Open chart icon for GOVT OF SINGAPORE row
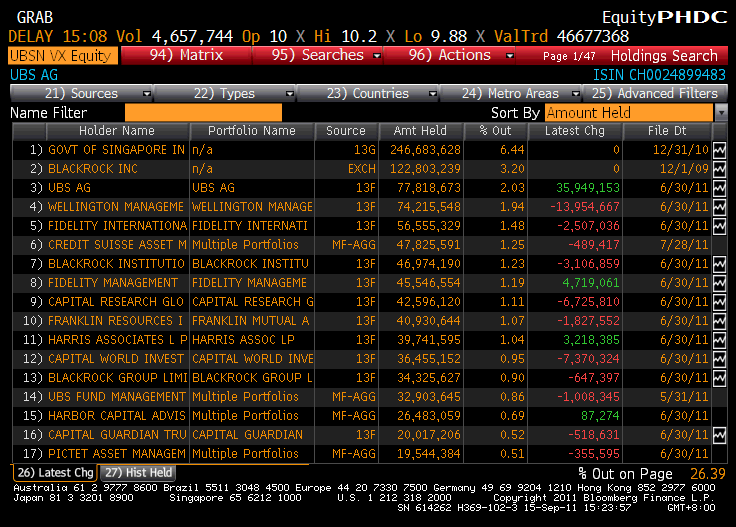Viewport: 736px width, 527px height. coord(719,150)
